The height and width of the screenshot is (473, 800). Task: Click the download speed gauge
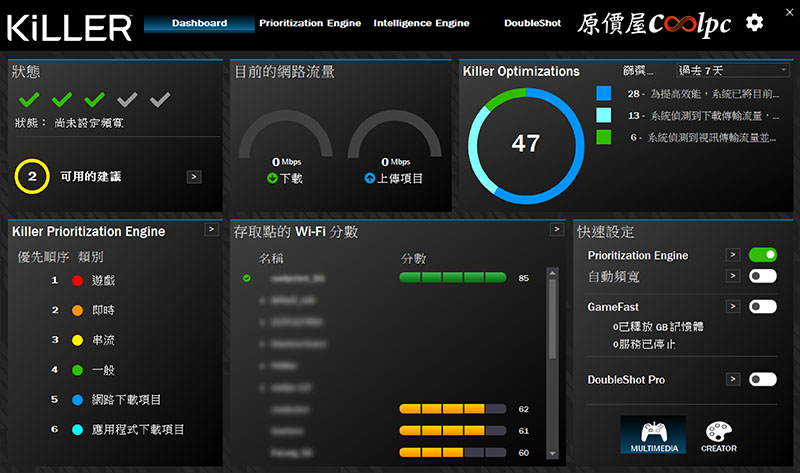pyautogui.click(x=286, y=134)
